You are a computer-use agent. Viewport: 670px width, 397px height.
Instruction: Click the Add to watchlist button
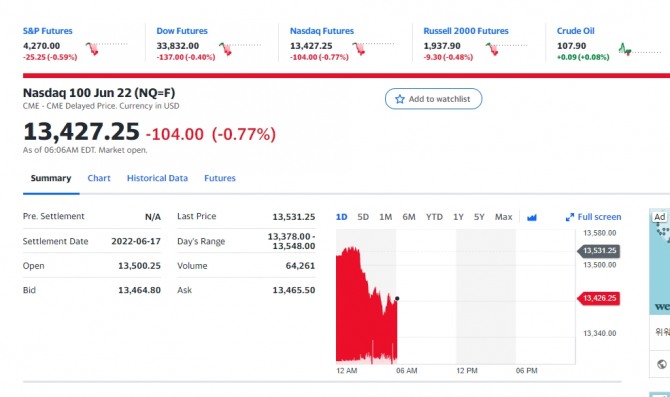[x=433, y=99]
